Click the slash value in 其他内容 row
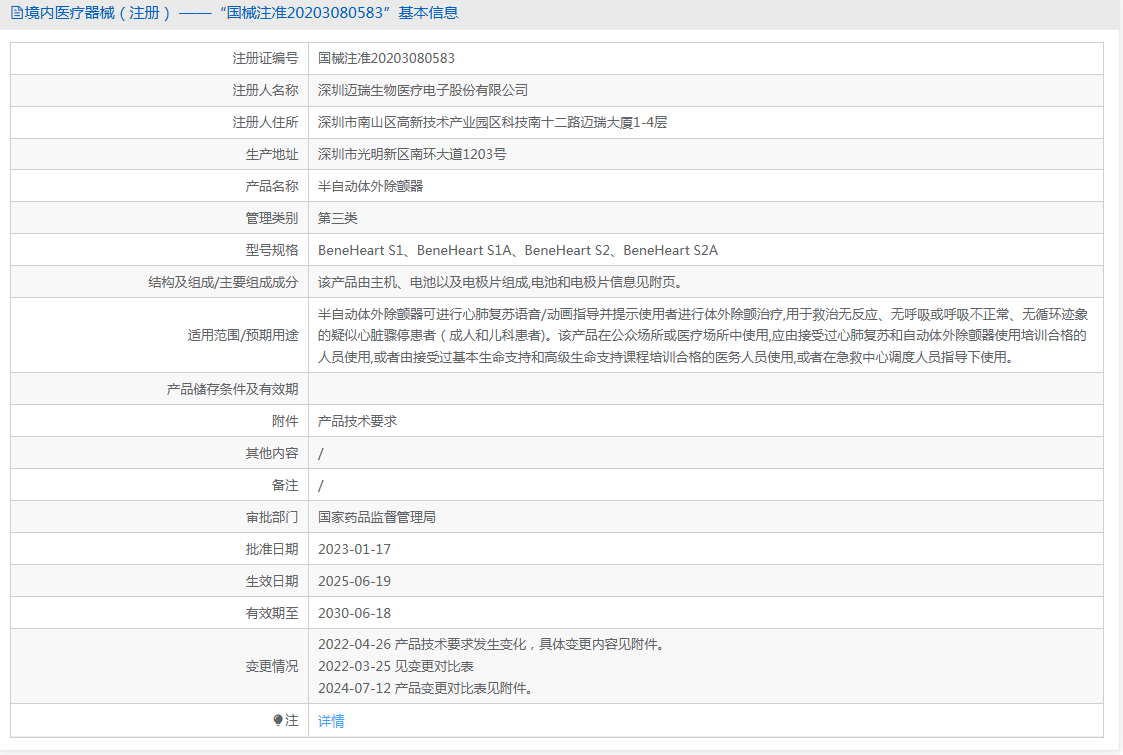 pos(321,453)
